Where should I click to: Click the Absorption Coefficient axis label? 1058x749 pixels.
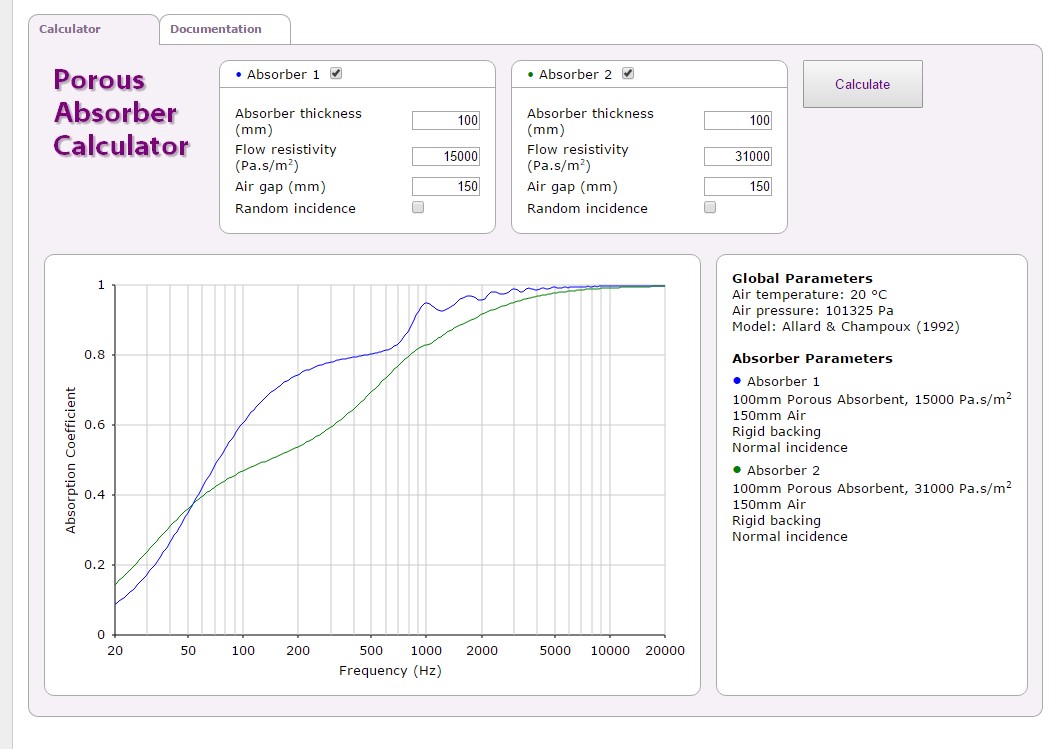[71, 460]
